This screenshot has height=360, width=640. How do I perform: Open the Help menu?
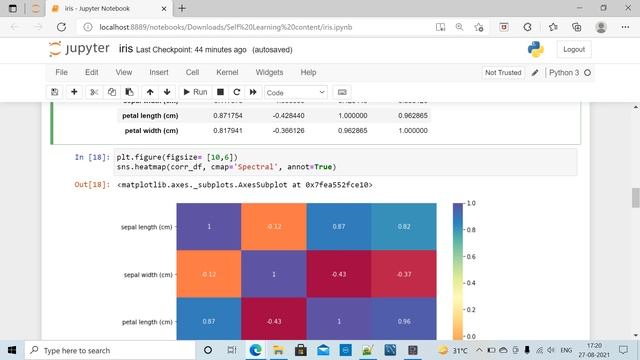pos(308,72)
